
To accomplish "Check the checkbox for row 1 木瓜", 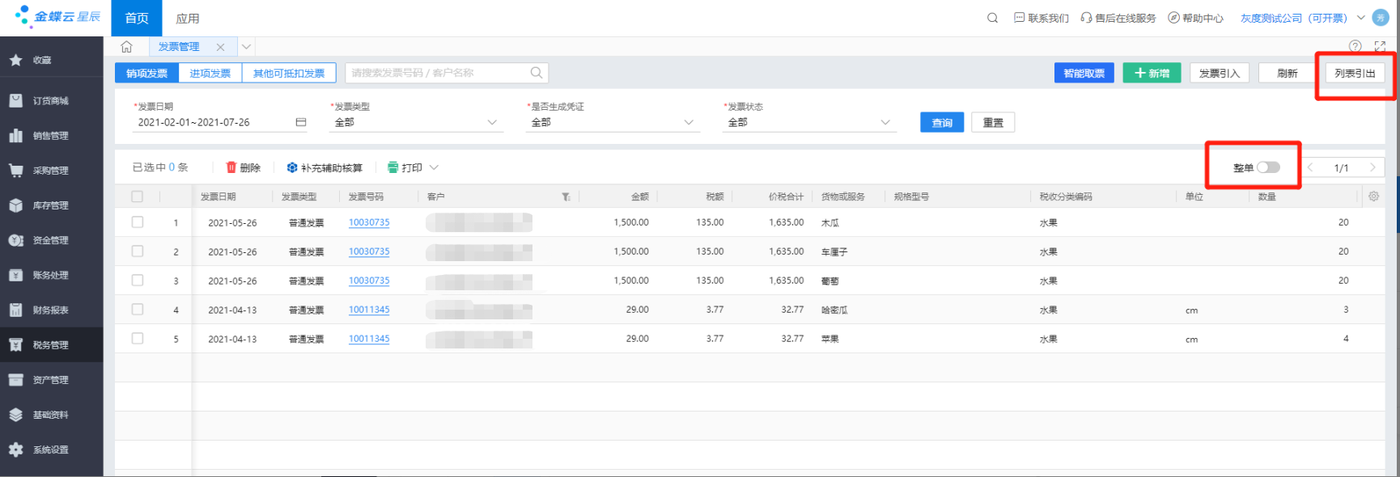I will coord(137,222).
